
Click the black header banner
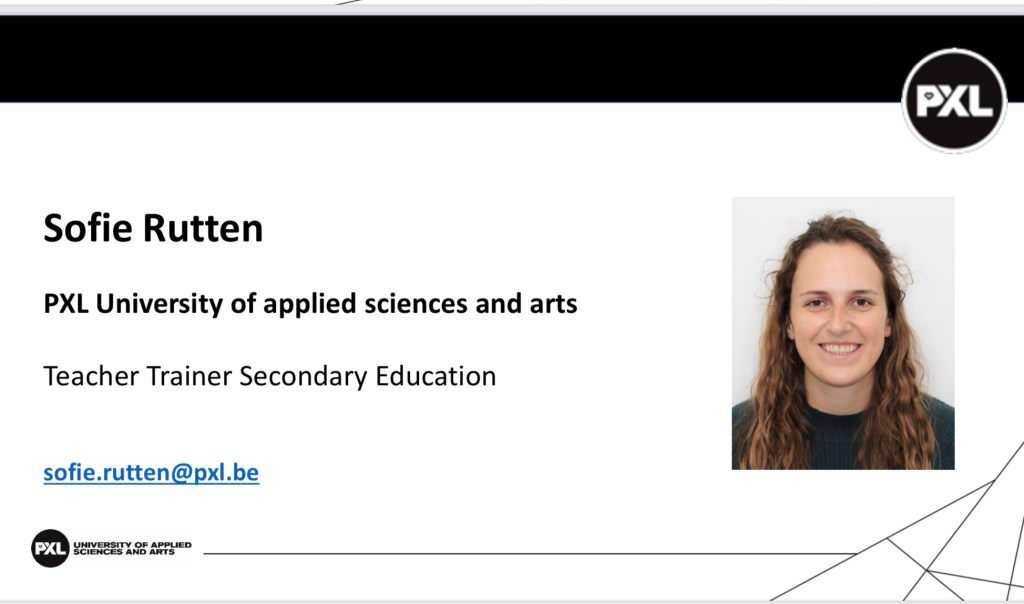pyautogui.click(x=450, y=58)
